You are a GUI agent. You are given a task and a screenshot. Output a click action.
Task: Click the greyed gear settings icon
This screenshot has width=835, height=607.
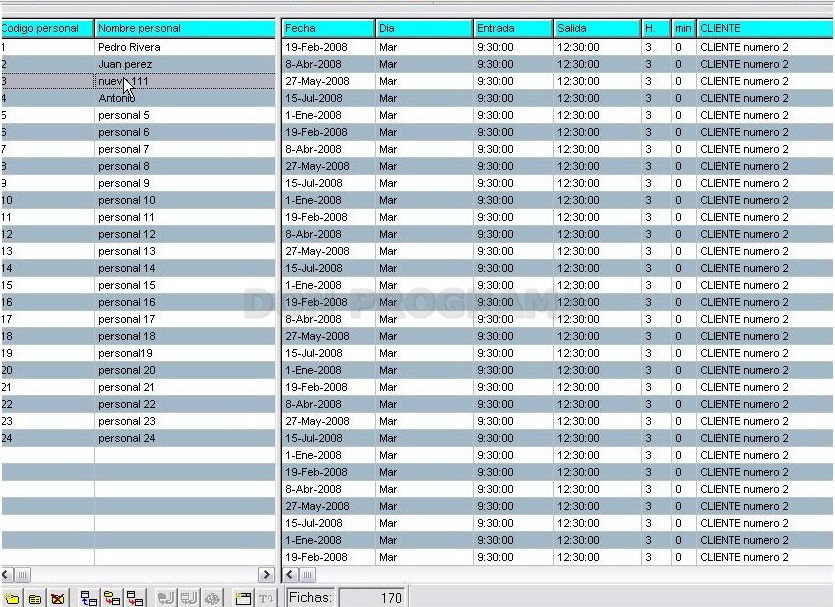pos(212,598)
